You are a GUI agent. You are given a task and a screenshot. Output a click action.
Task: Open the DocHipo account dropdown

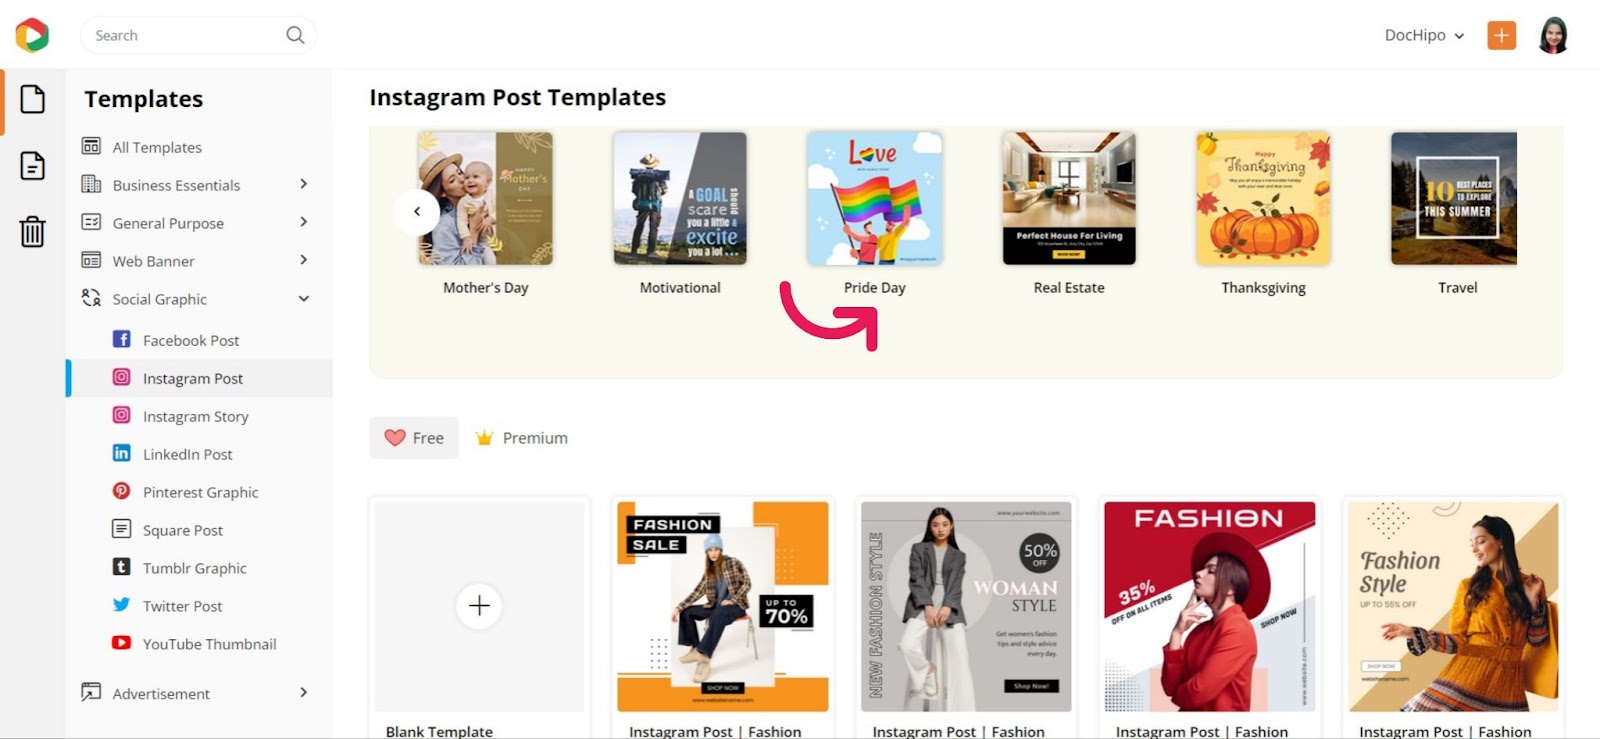coord(1425,35)
